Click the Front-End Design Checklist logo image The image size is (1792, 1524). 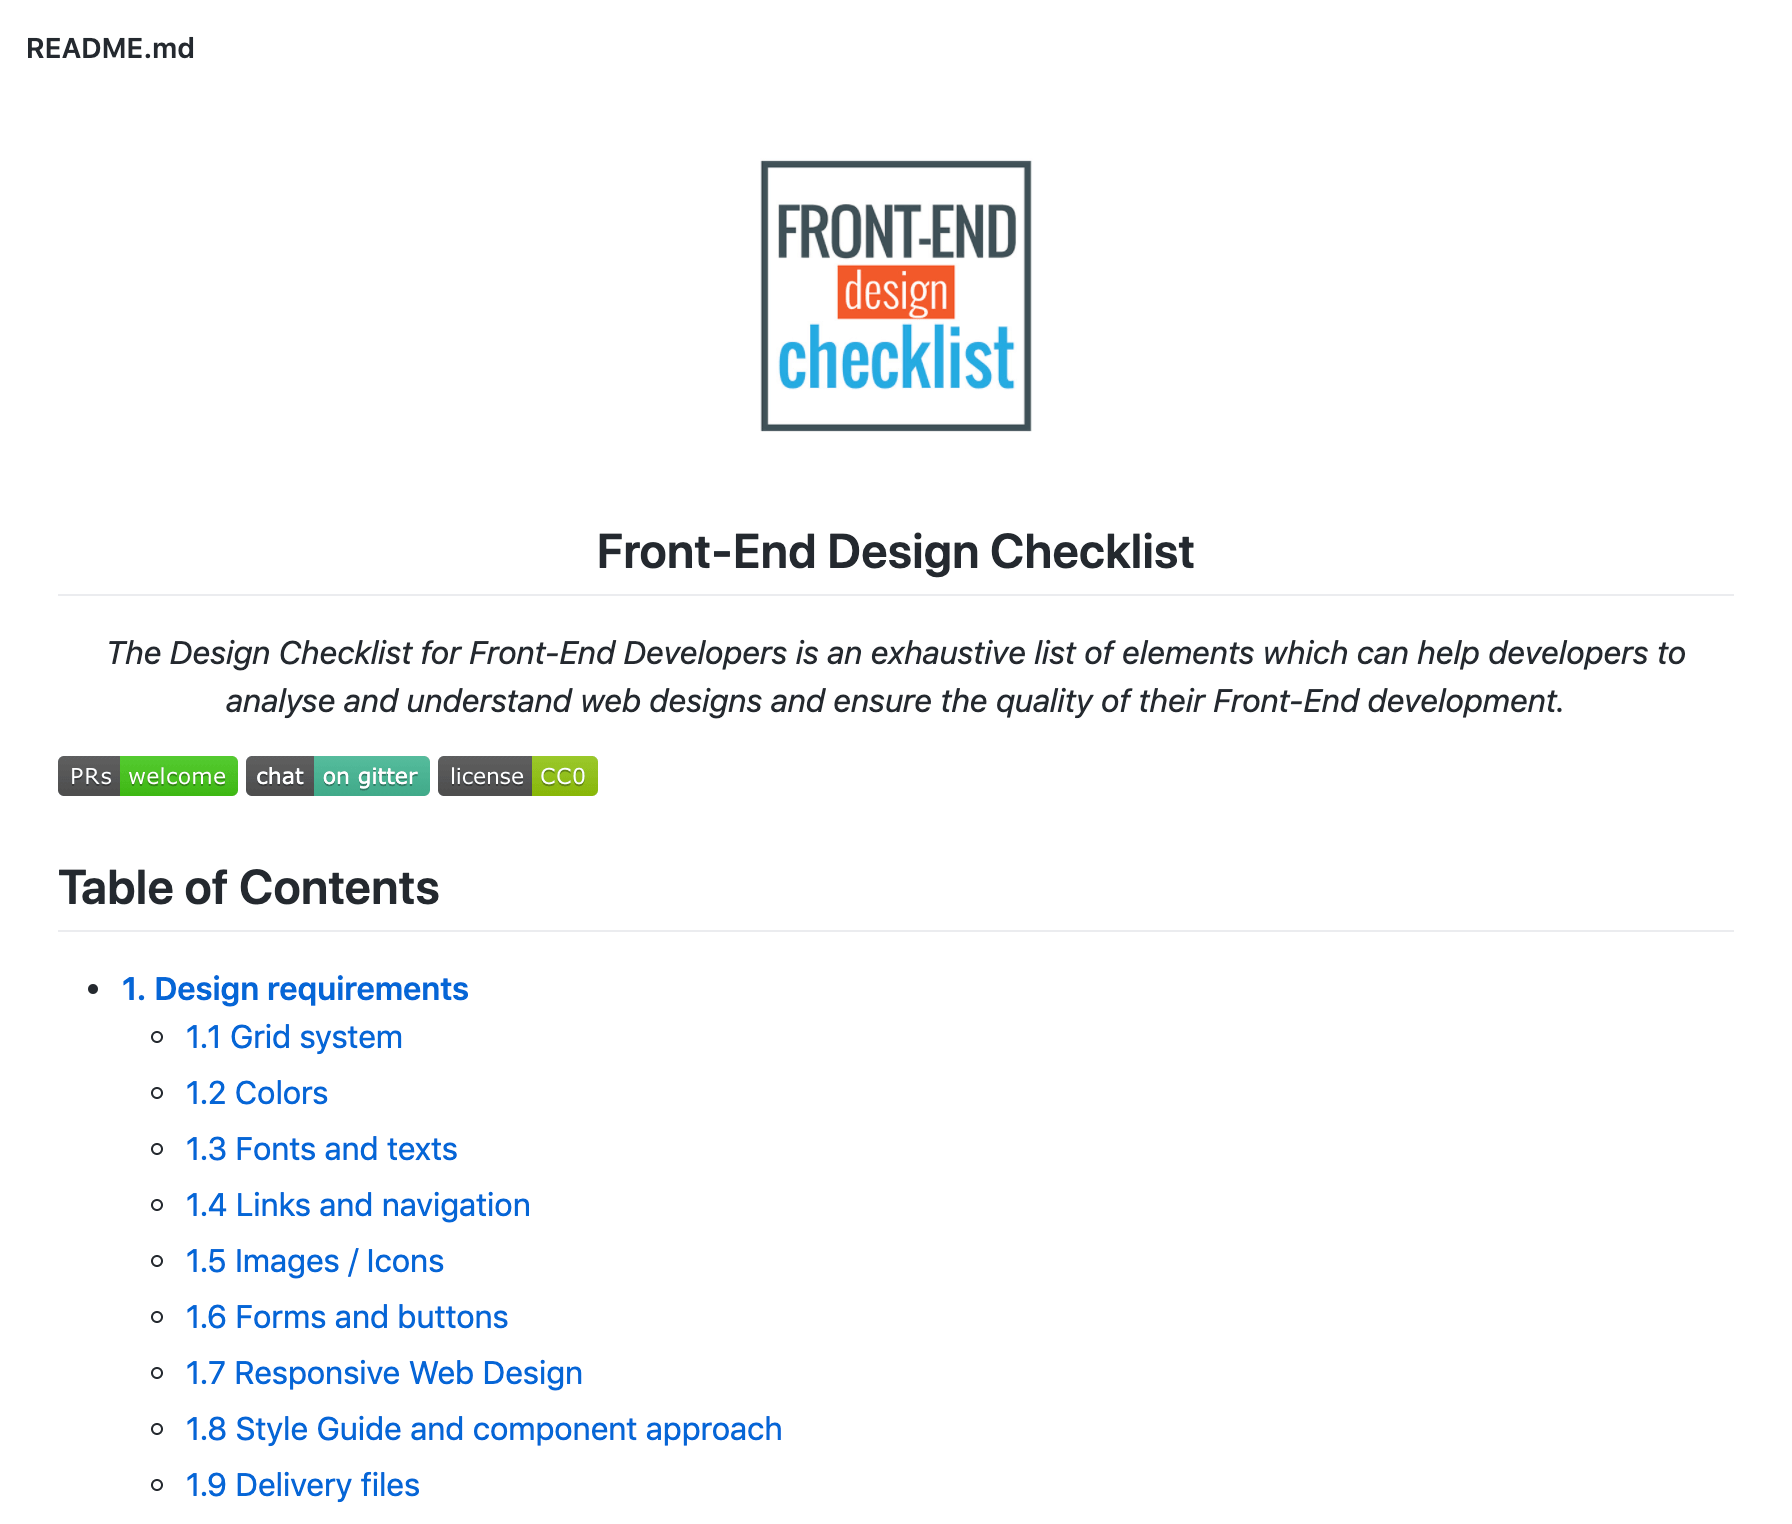[896, 296]
